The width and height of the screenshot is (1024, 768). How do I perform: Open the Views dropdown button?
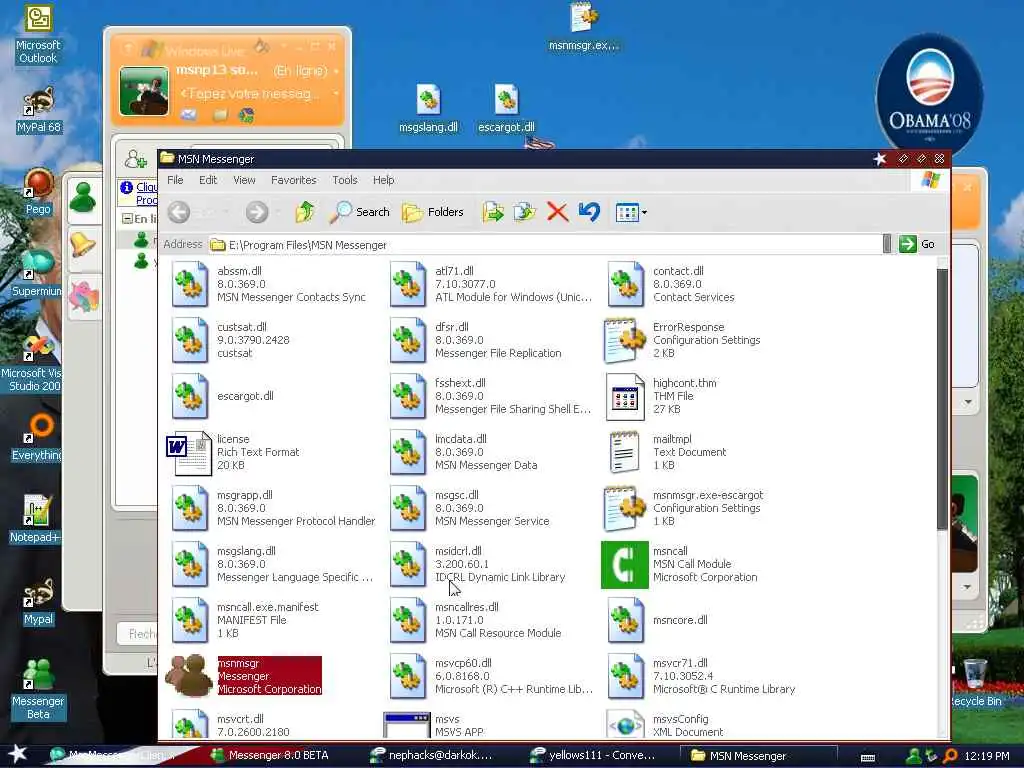631,212
